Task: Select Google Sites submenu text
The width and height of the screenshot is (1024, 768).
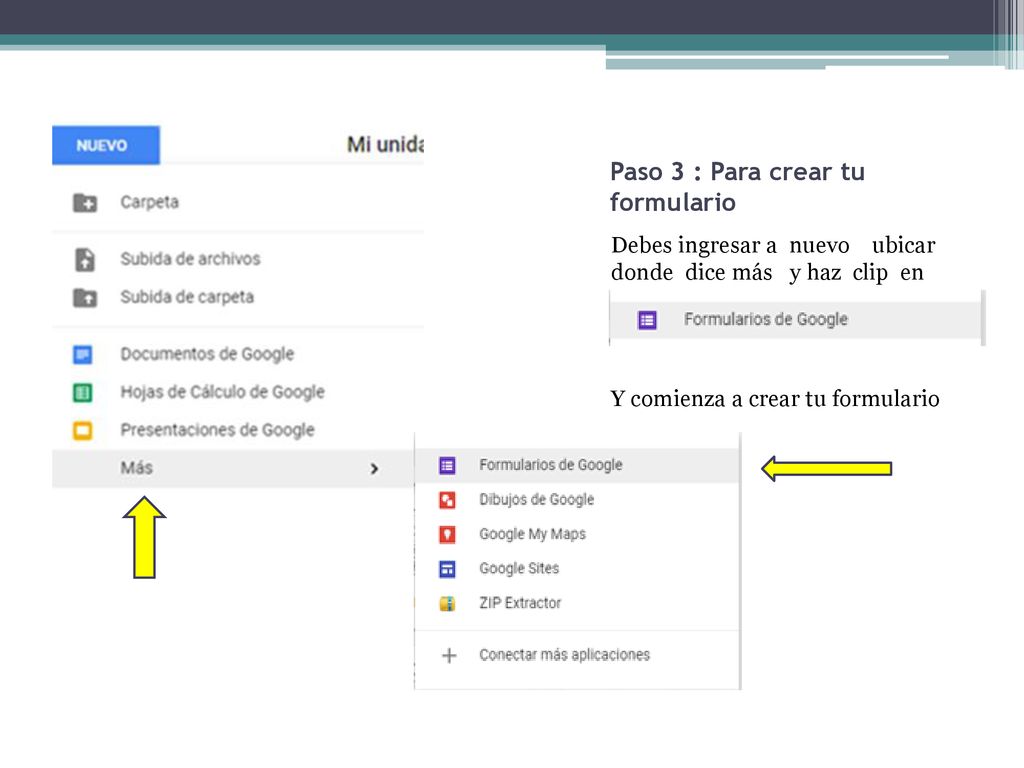Action: (x=519, y=568)
